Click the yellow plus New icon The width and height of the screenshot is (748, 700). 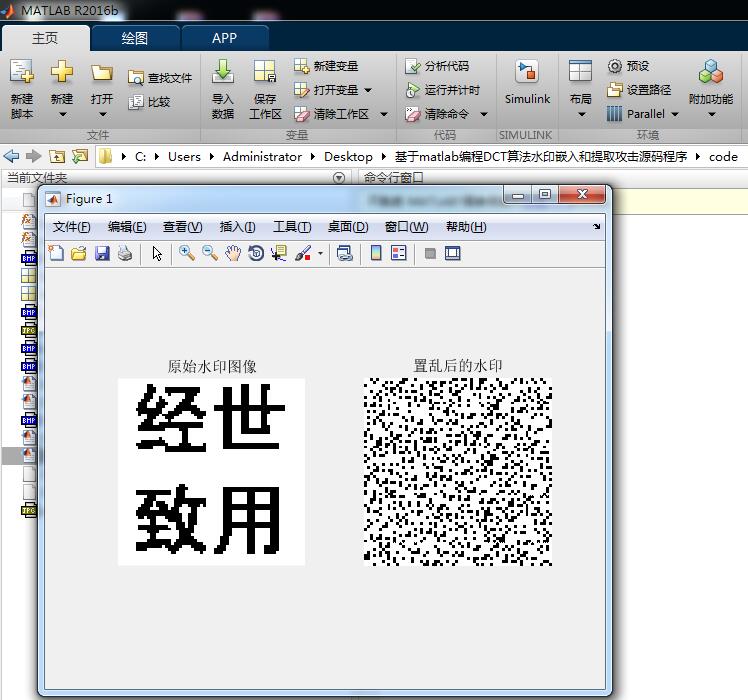pos(62,72)
